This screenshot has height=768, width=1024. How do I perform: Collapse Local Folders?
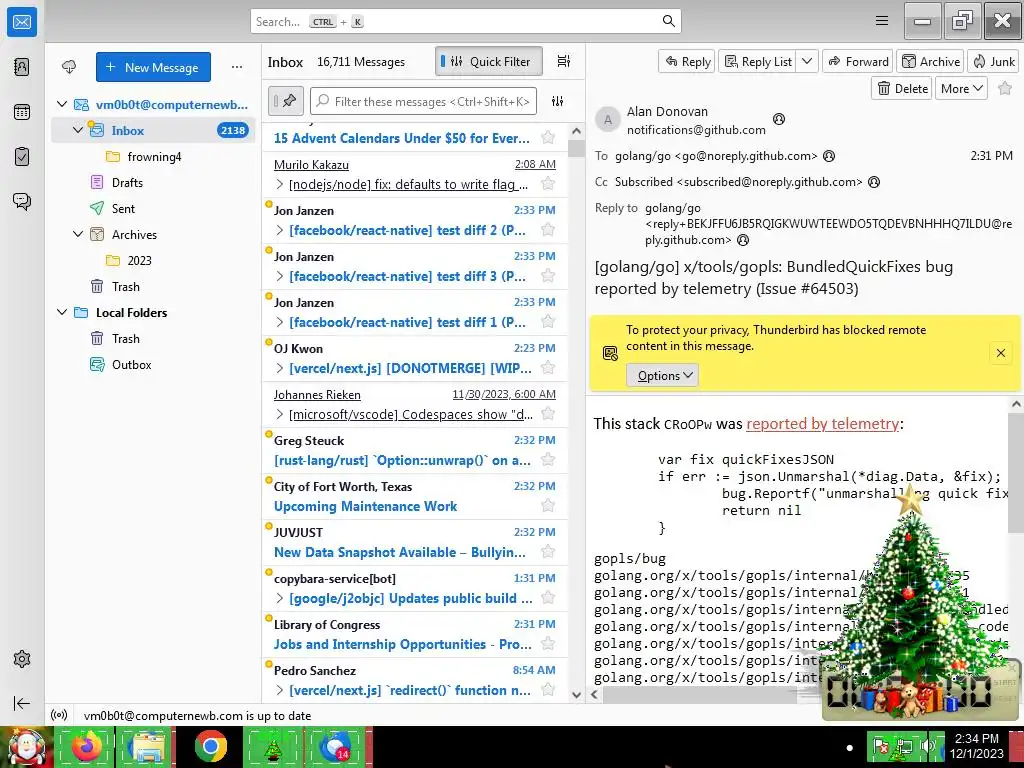(x=62, y=312)
